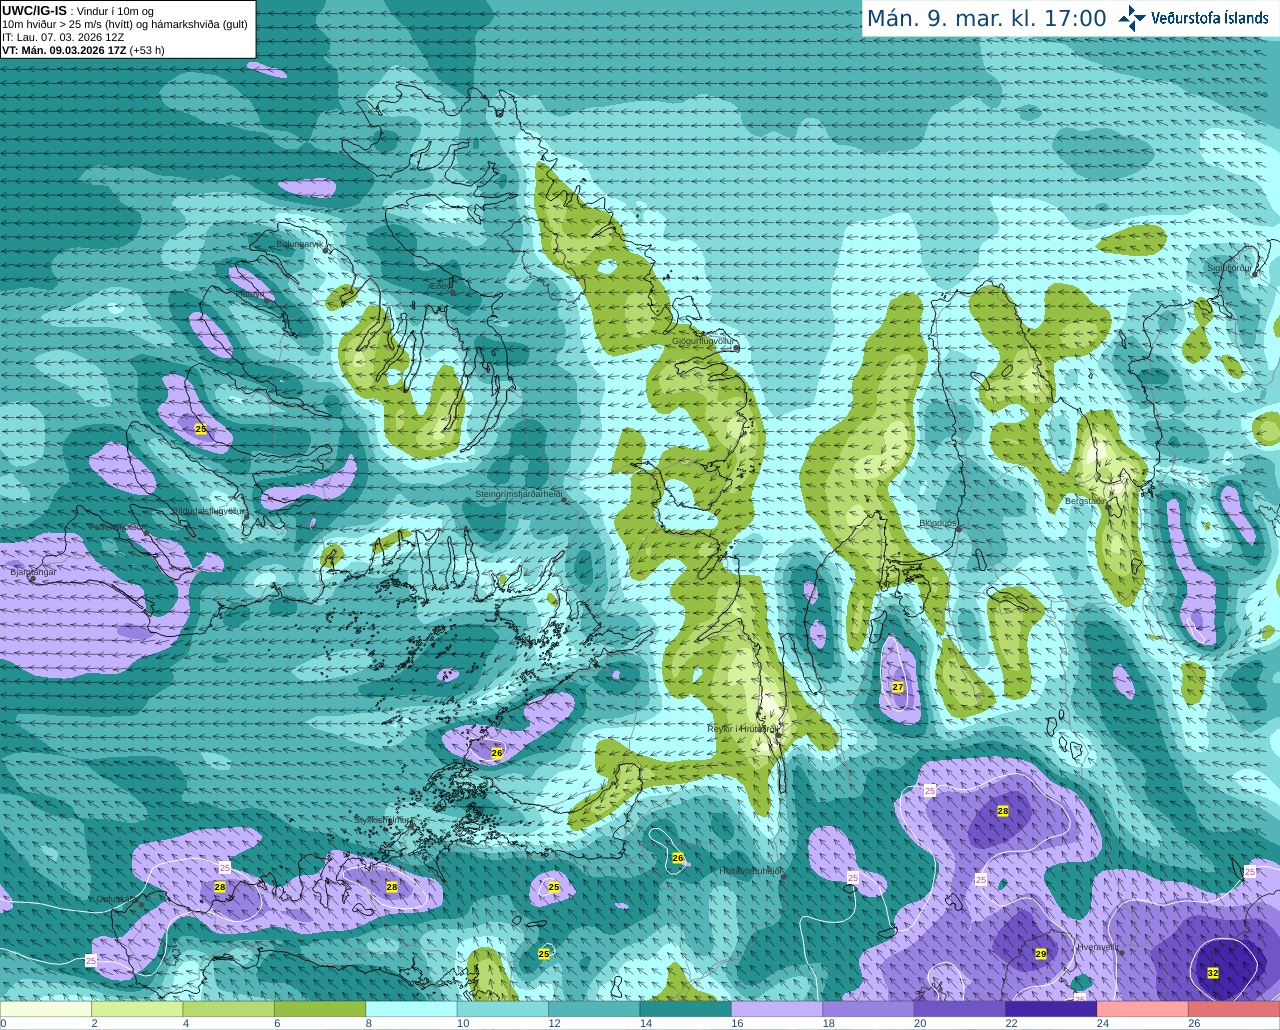The height and width of the screenshot is (1030, 1280).
Task: Click the yellow 29 max gust marker
Action: (1041, 954)
